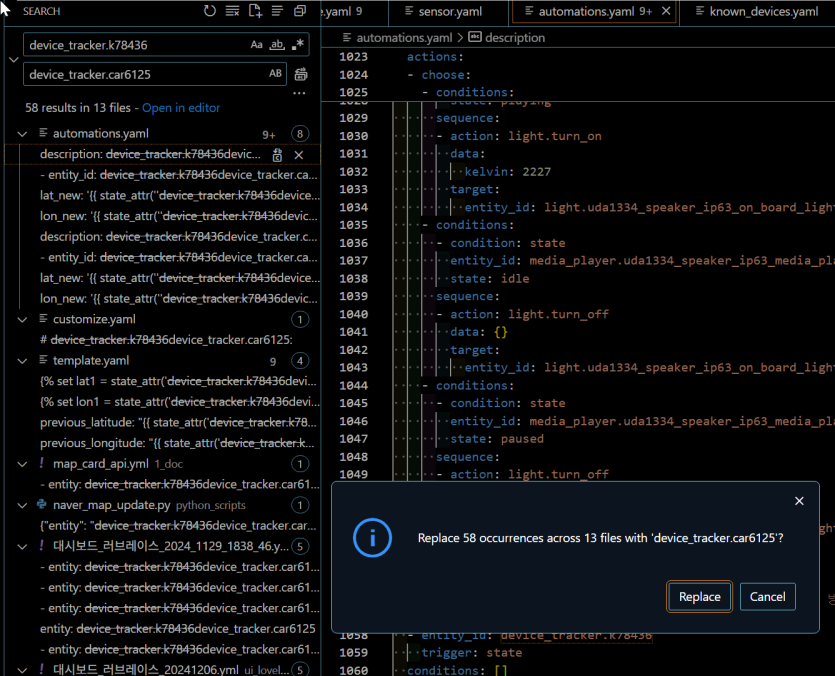835x676 pixels.
Task: Collapse all search results
Action: [x=300, y=11]
